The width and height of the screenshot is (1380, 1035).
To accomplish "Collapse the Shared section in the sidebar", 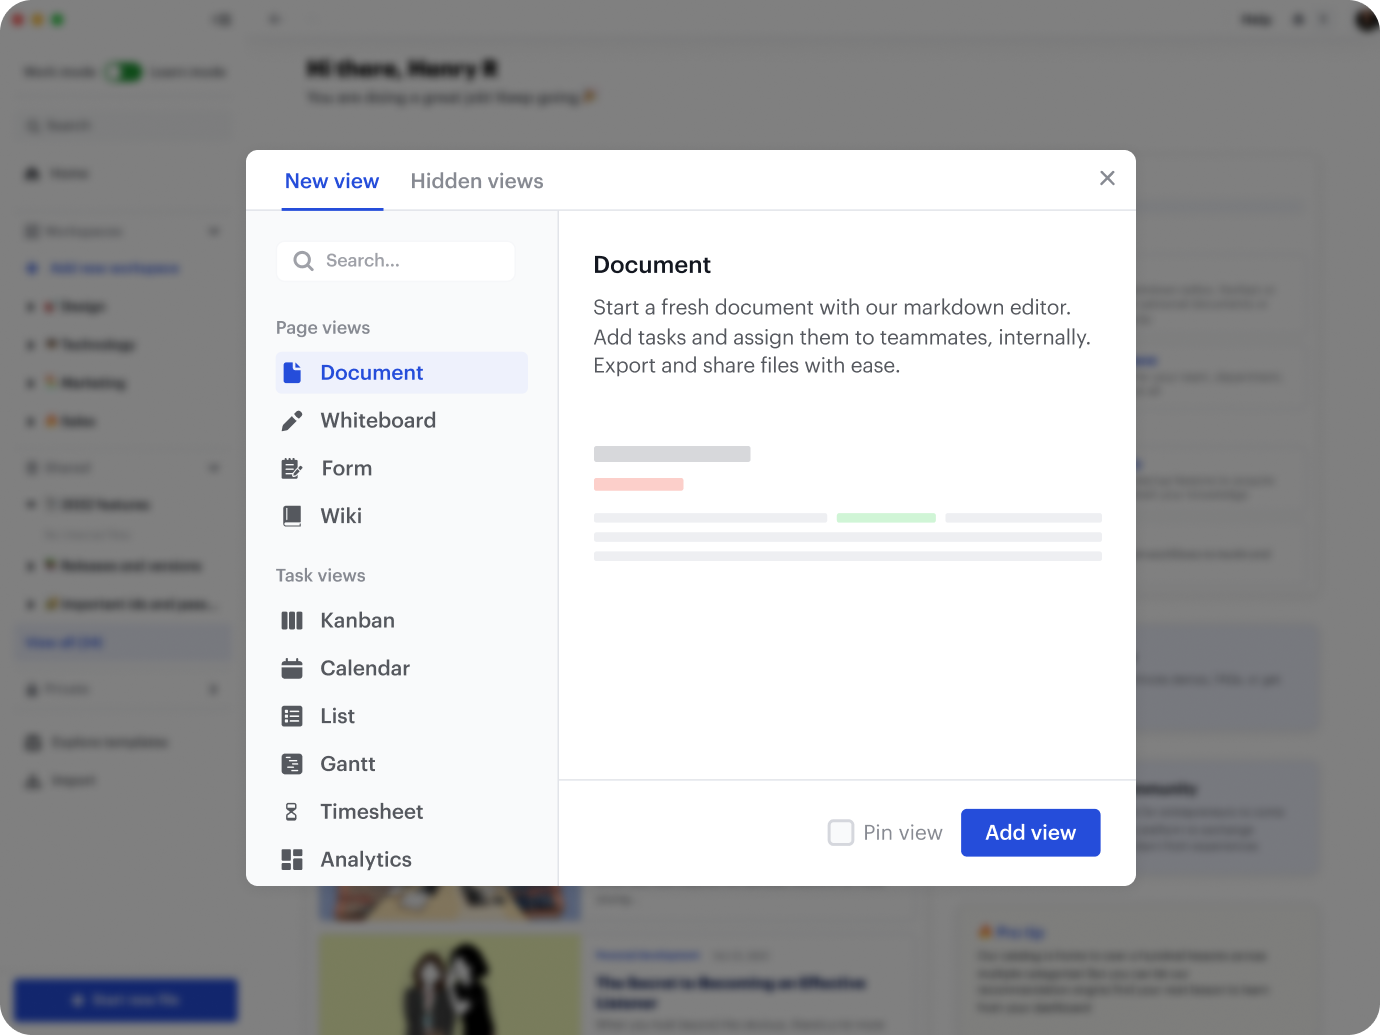I will pyautogui.click(x=214, y=467).
